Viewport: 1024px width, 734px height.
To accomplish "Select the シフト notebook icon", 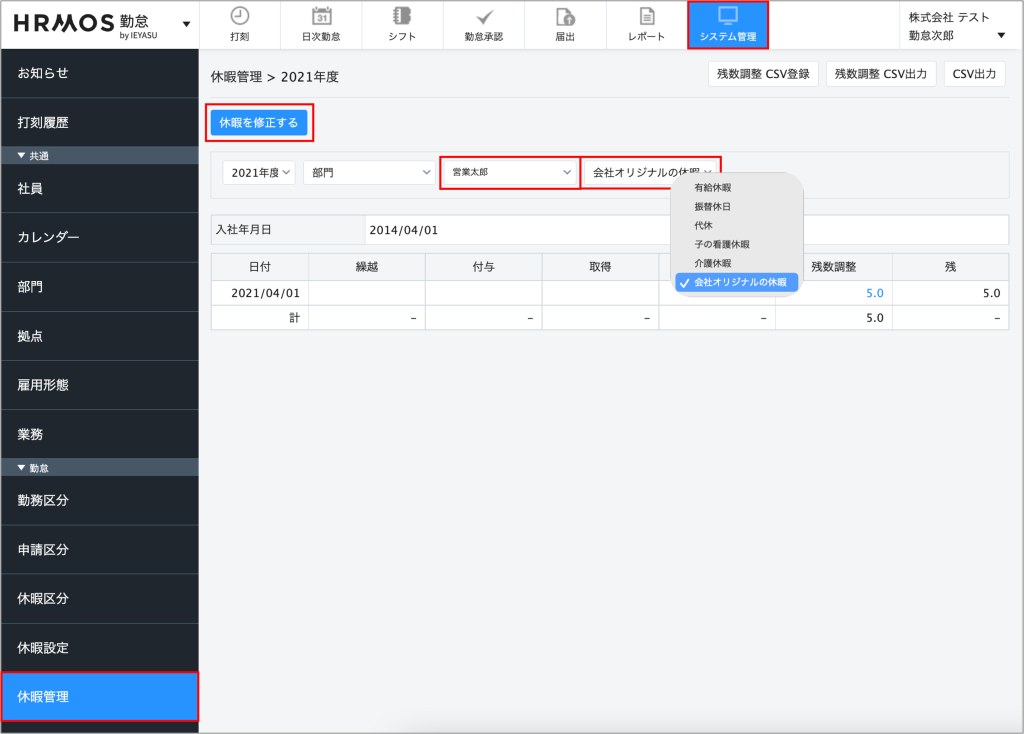I will click(402, 16).
